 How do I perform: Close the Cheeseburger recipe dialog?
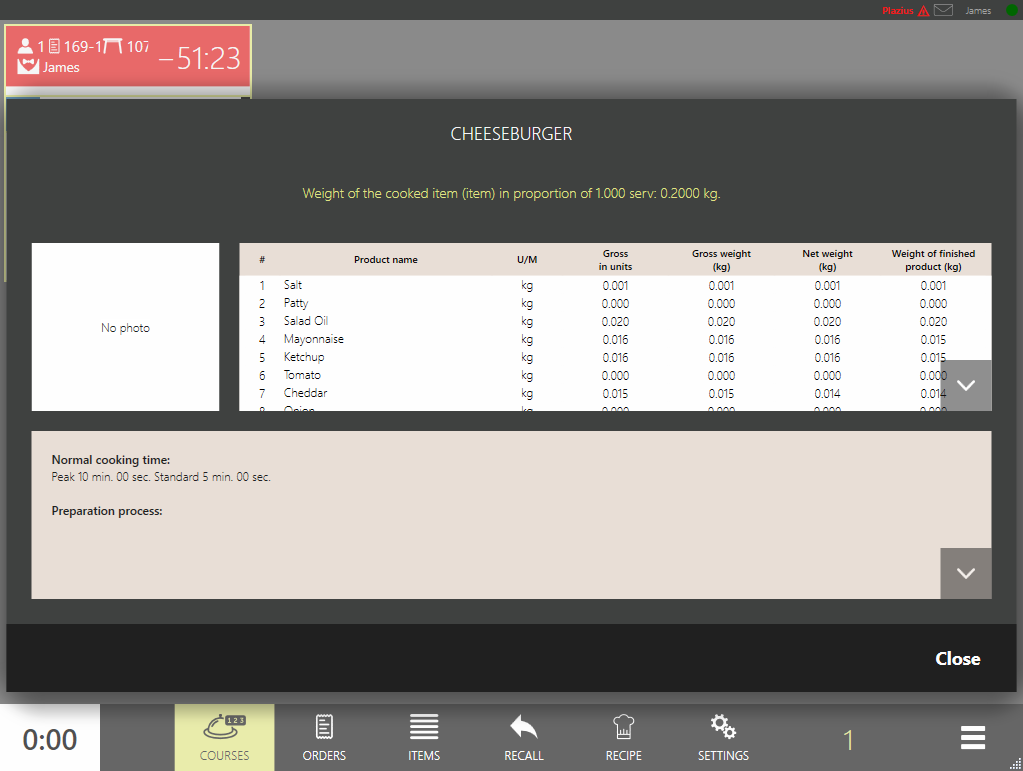click(957, 658)
